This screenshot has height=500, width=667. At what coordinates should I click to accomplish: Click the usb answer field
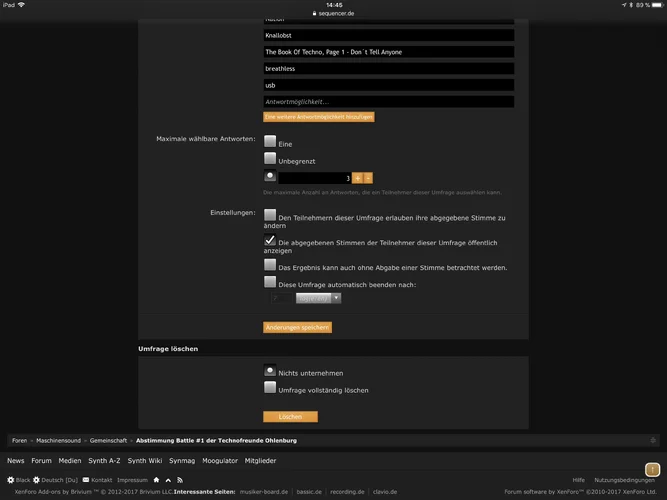(x=388, y=85)
